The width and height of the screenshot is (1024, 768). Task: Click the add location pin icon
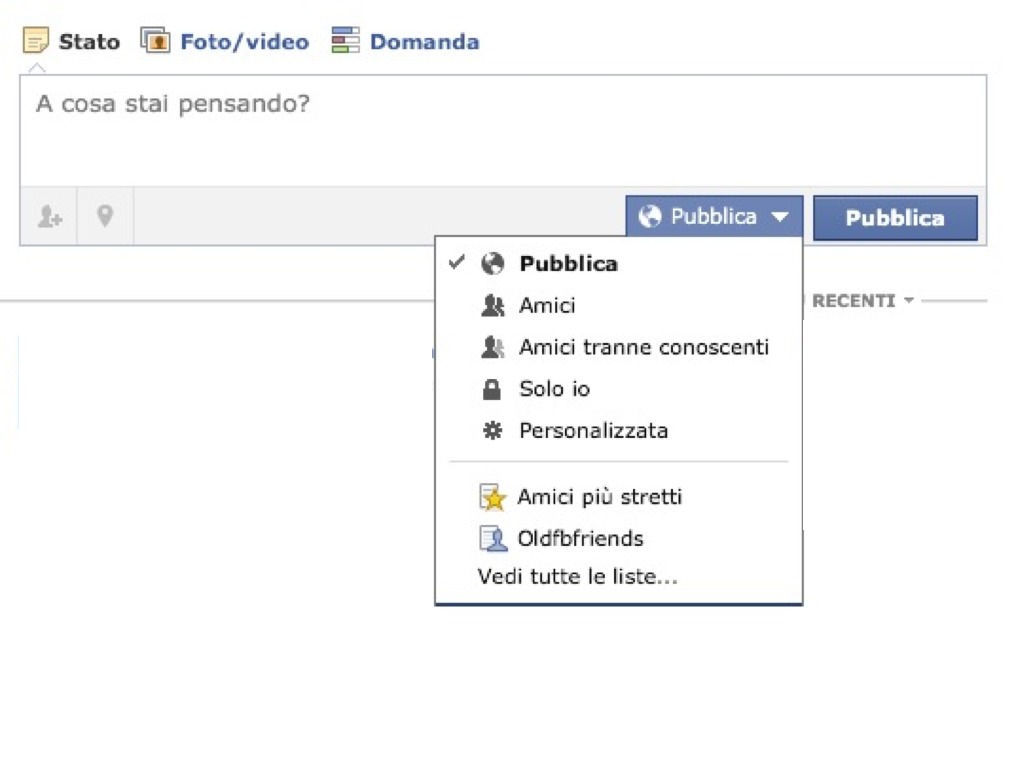[105, 216]
